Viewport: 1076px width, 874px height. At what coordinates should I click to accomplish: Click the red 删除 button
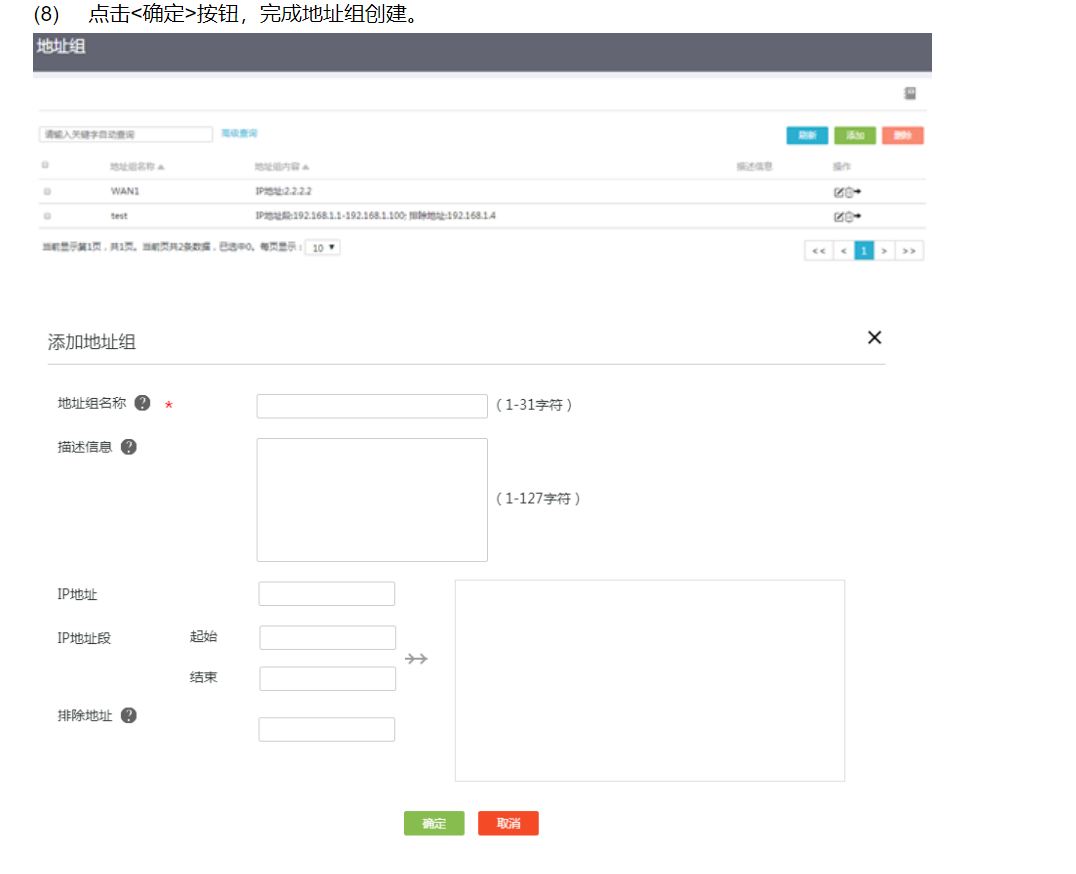[x=903, y=135]
